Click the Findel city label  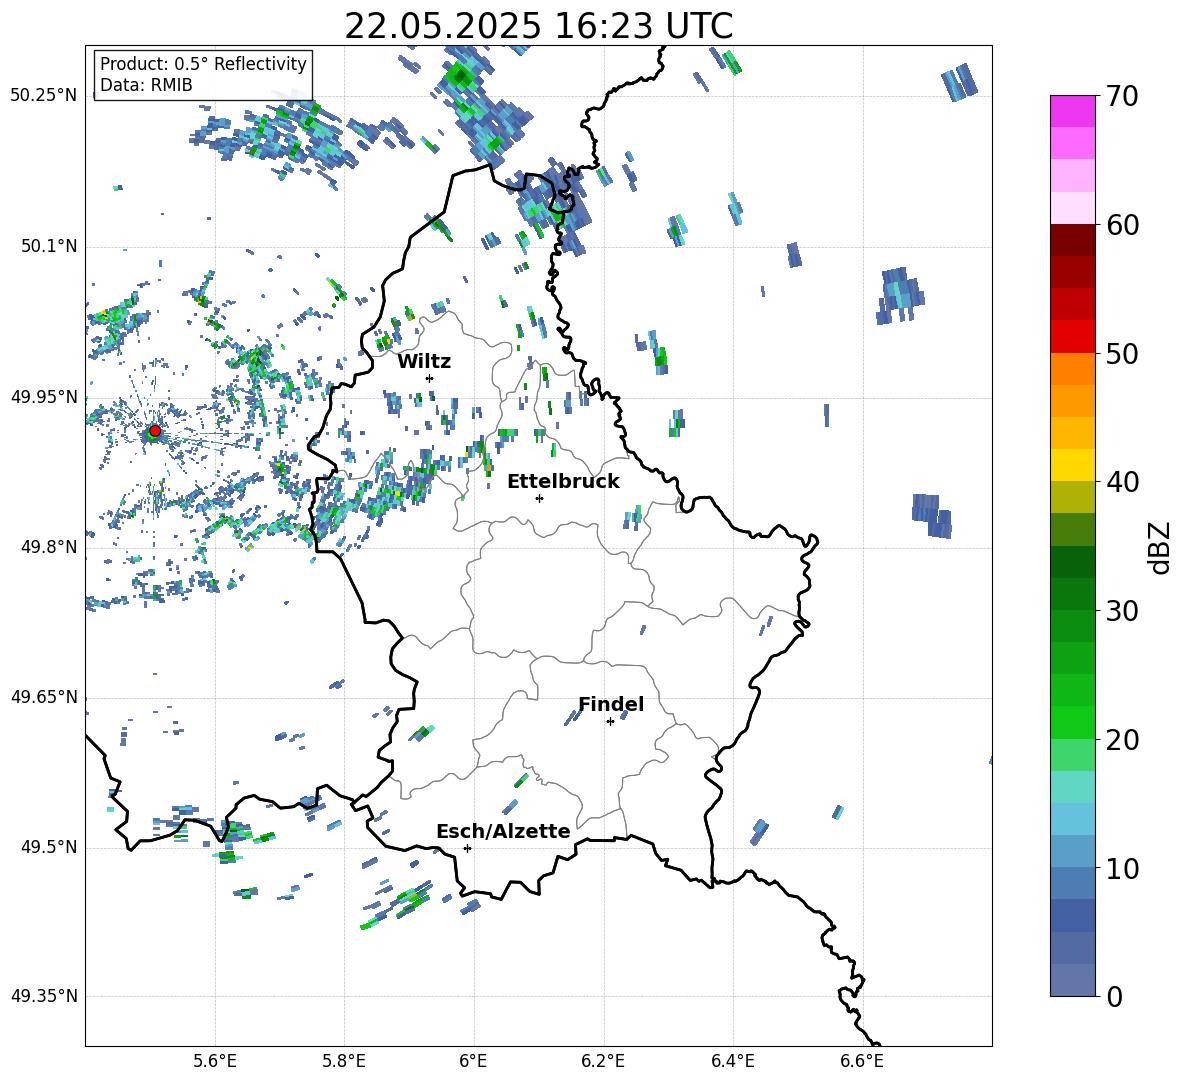click(611, 704)
